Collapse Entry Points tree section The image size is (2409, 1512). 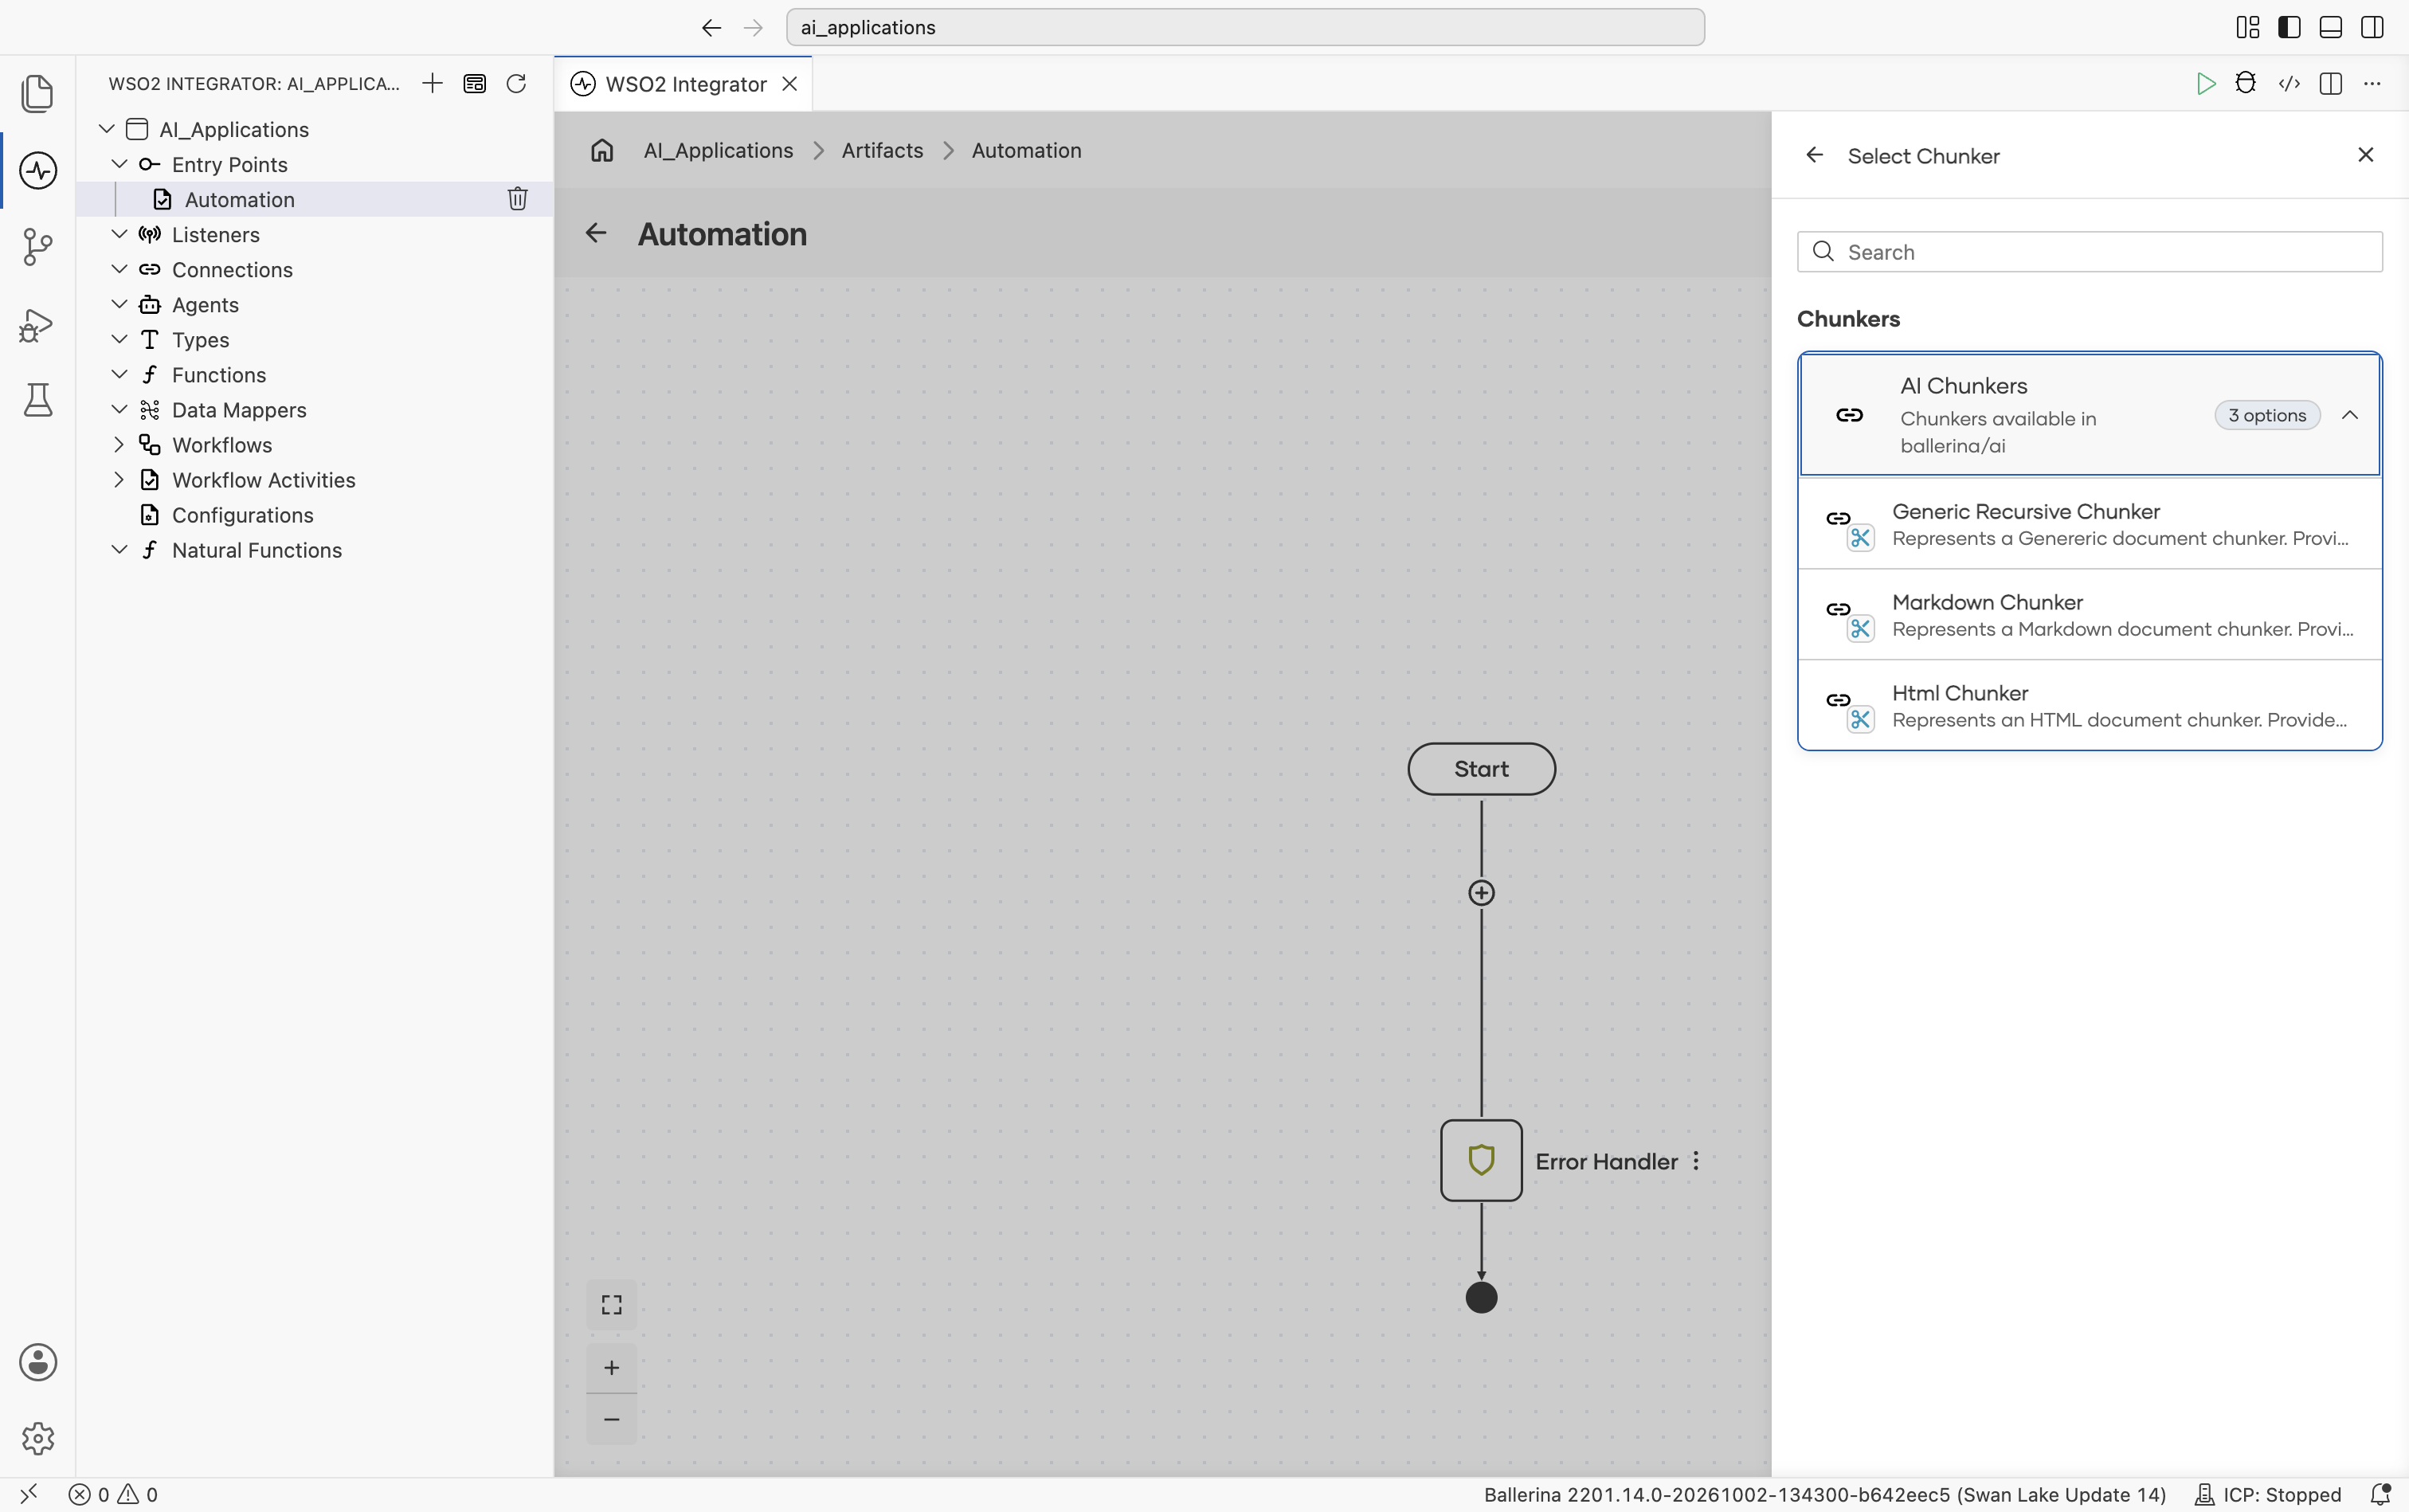pos(119,164)
